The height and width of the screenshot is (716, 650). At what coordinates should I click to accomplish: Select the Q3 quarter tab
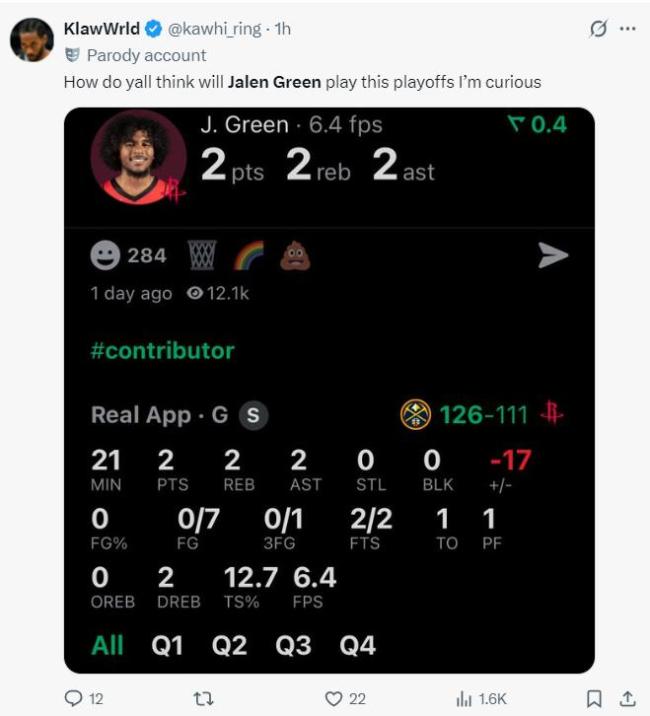(293, 646)
